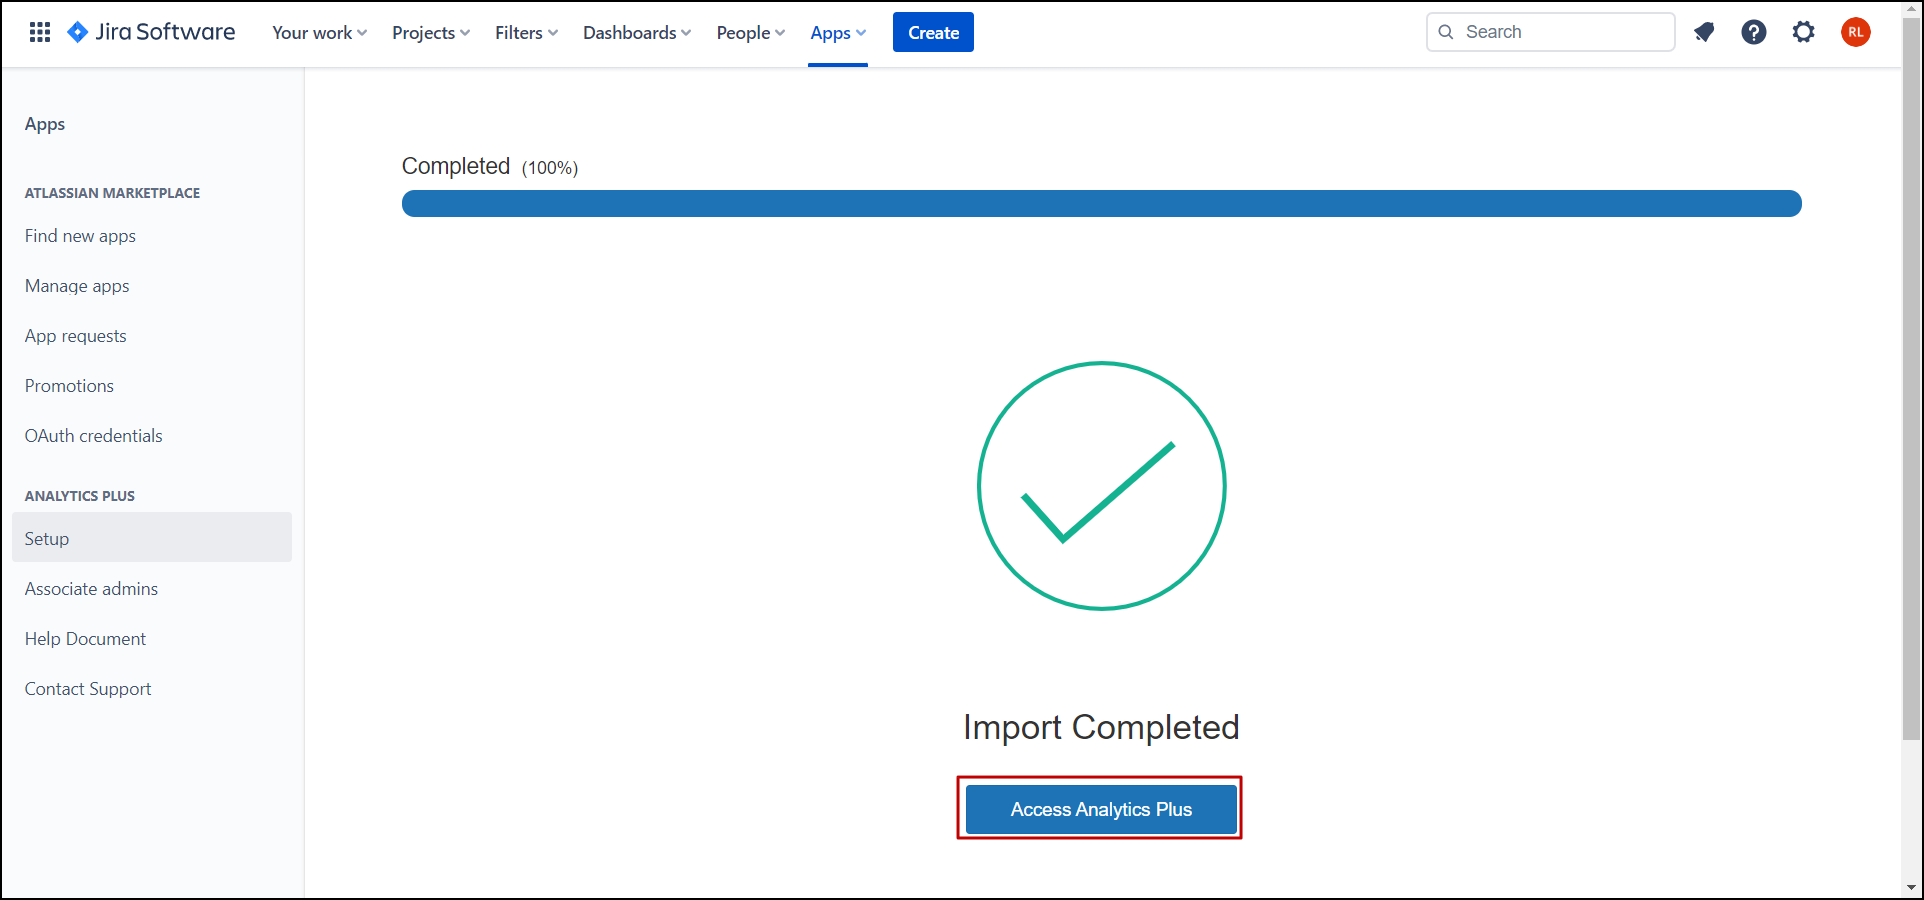Open the Apps menu in top navigation
This screenshot has height=900, width=1924.
point(837,33)
